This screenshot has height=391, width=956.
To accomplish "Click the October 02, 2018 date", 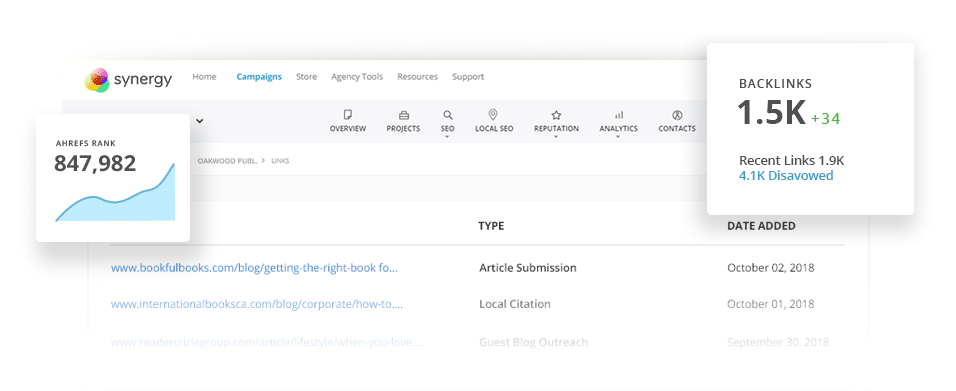I will [771, 268].
